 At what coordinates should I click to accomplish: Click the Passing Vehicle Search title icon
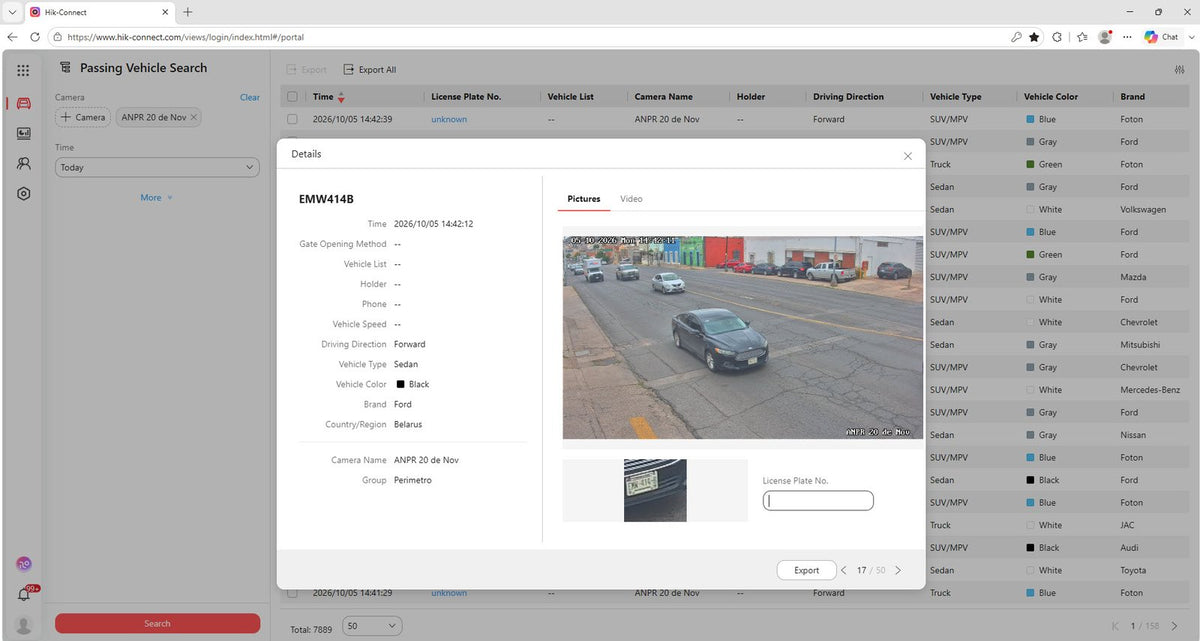[65, 68]
